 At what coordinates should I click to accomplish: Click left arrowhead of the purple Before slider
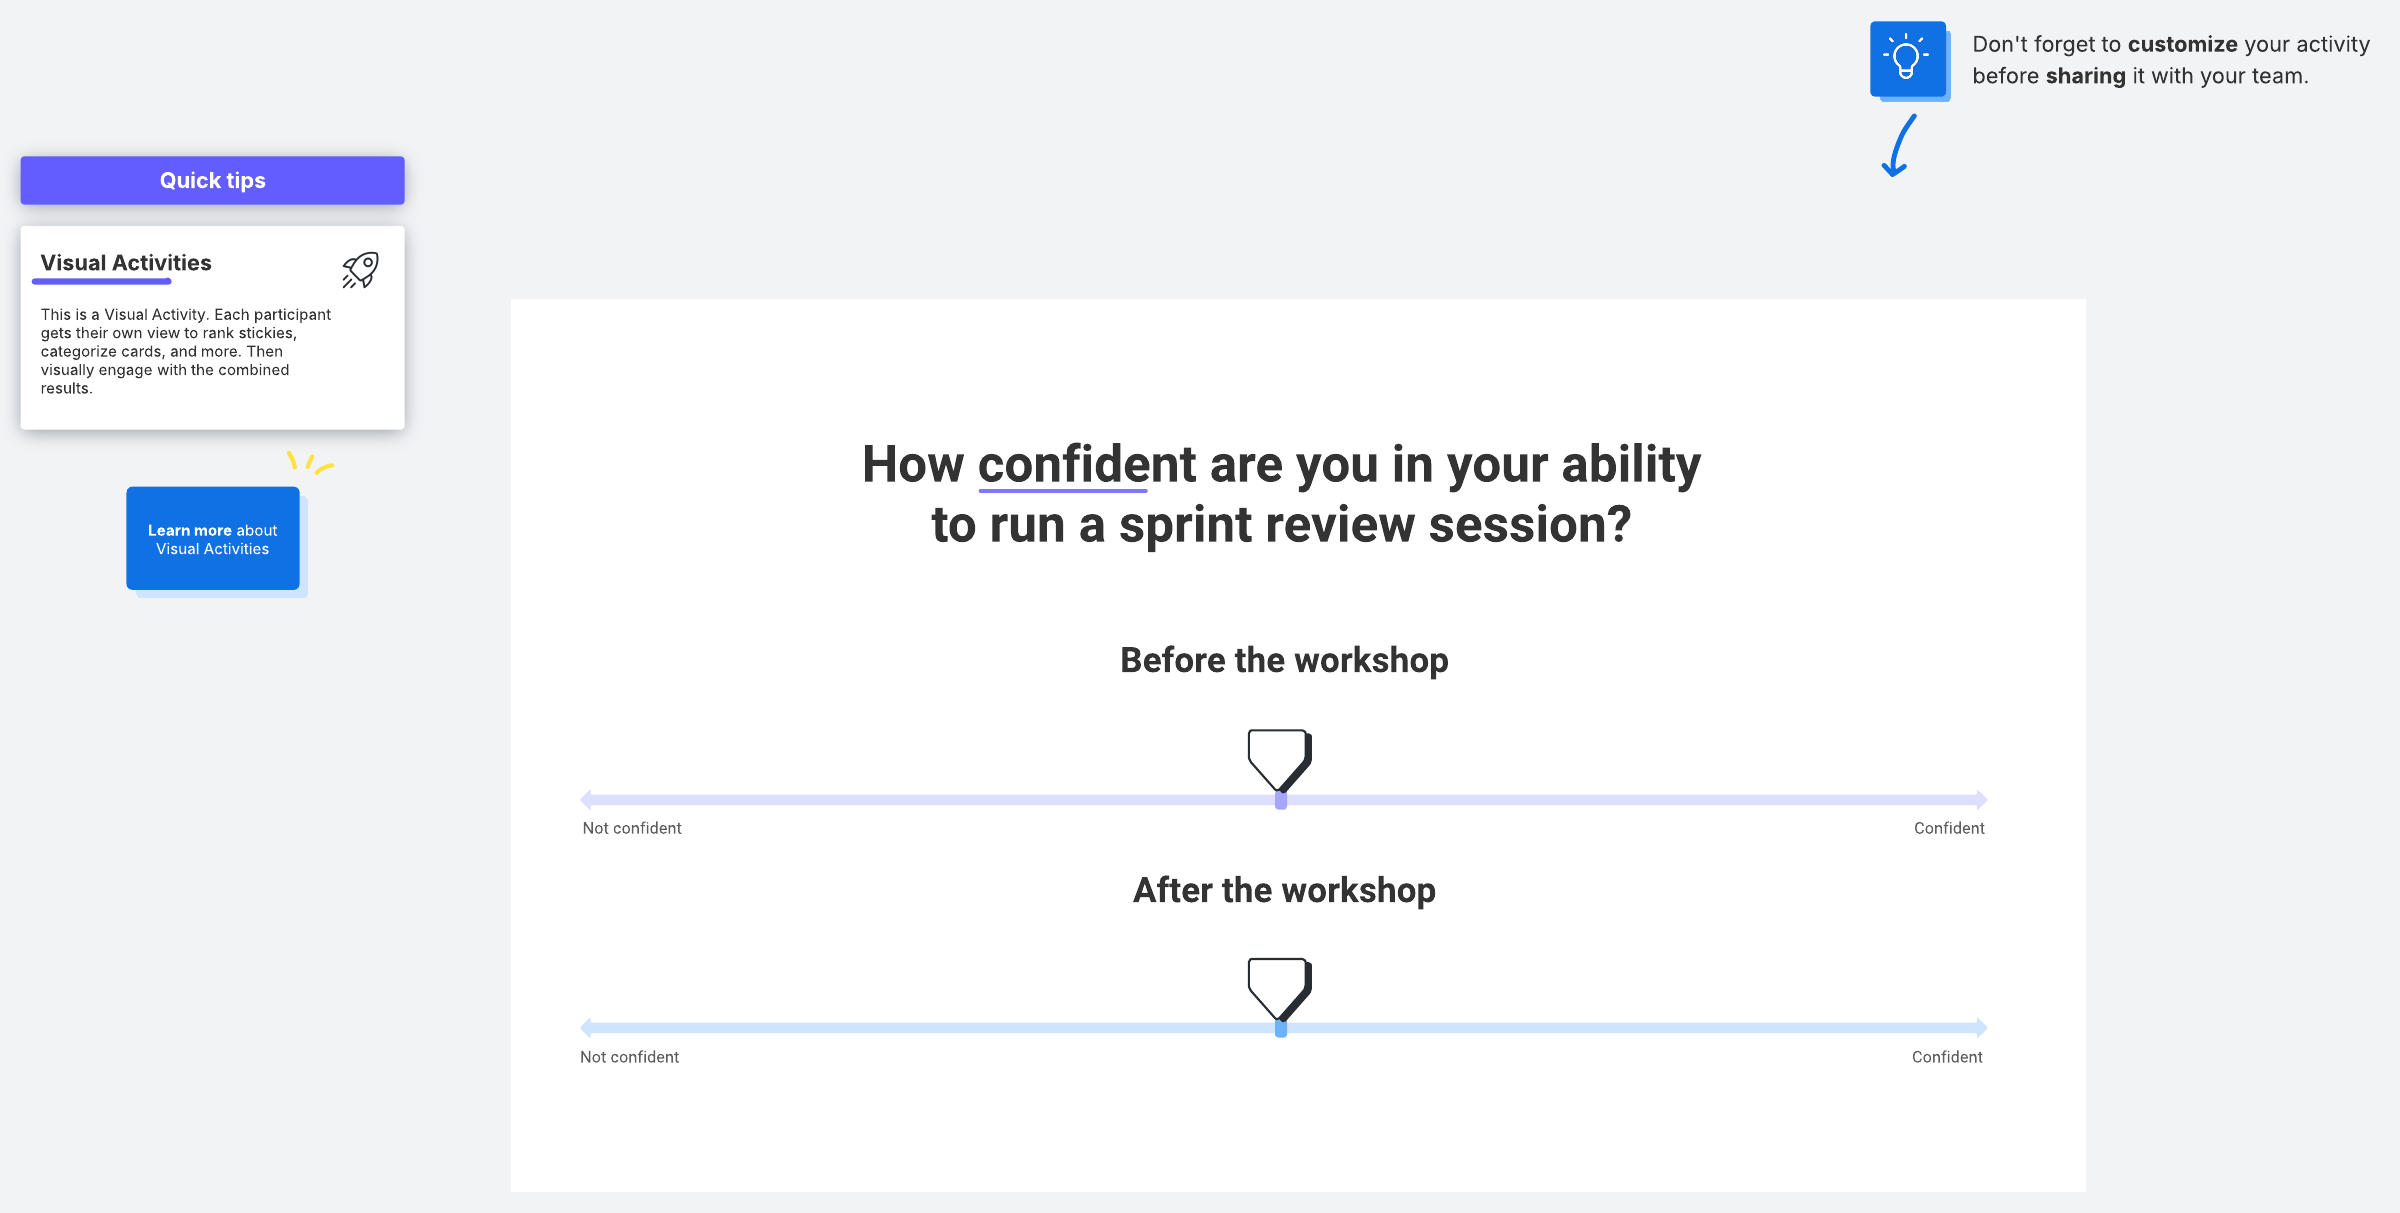587,799
